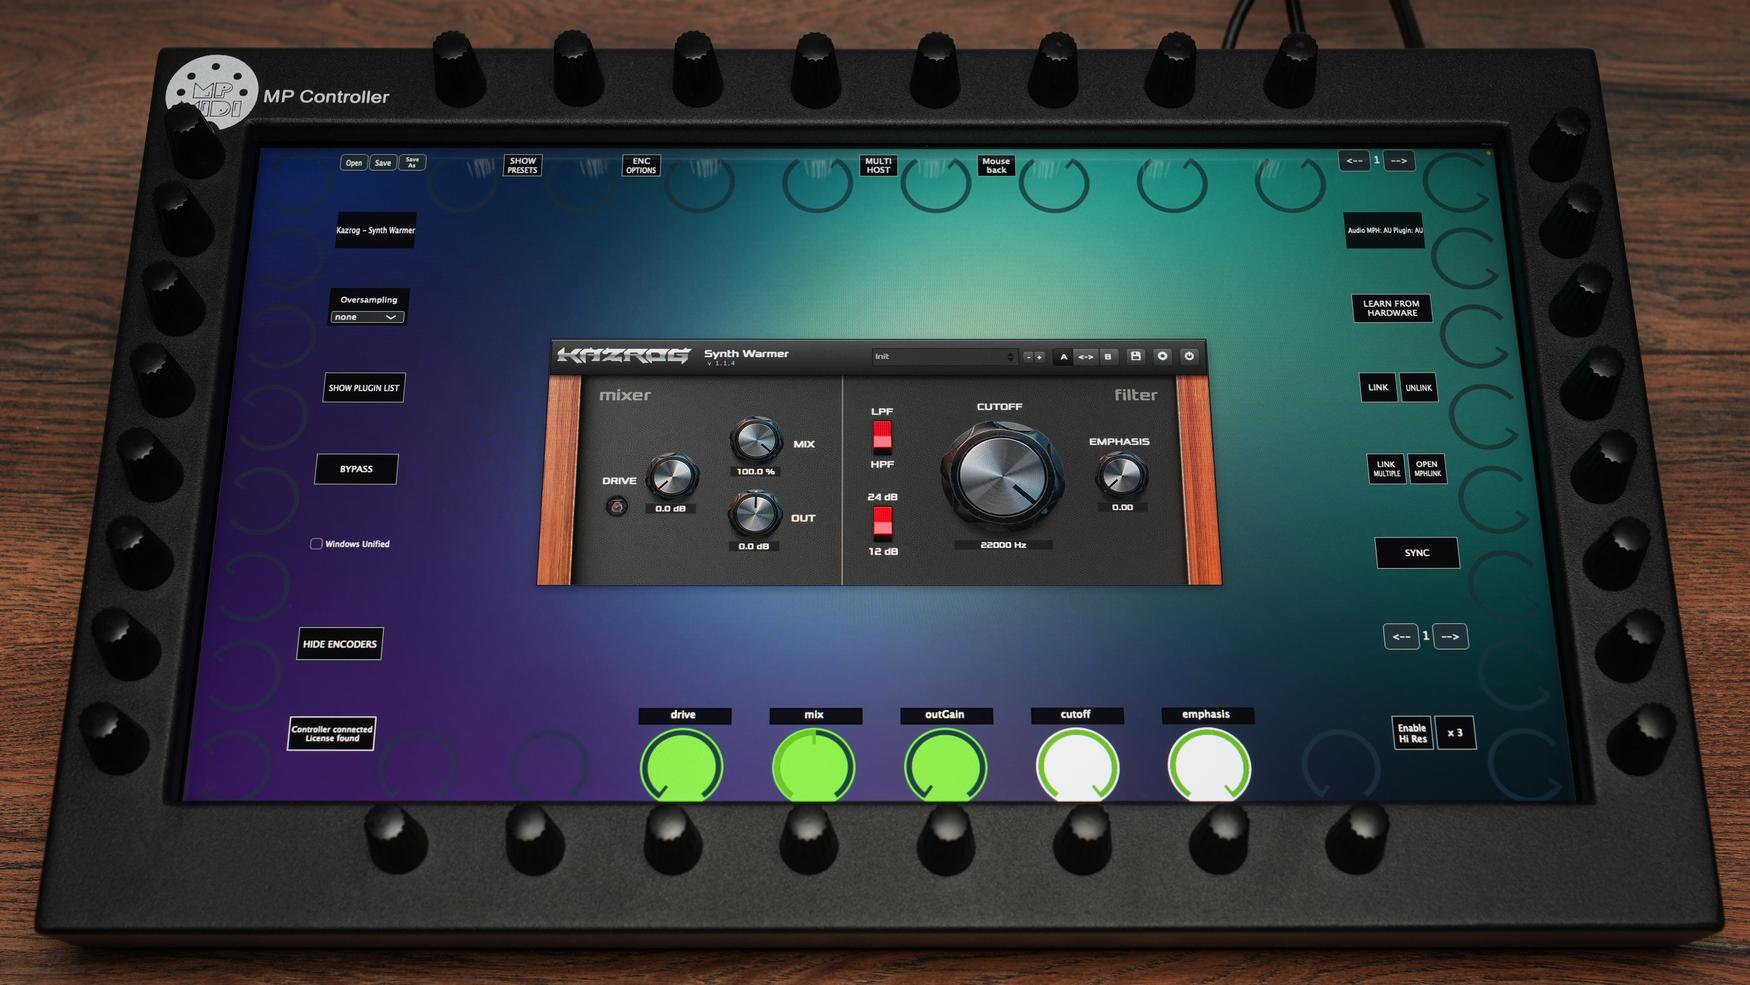Click the SYNC button
Screen dimensions: 1750x985
(1417, 553)
